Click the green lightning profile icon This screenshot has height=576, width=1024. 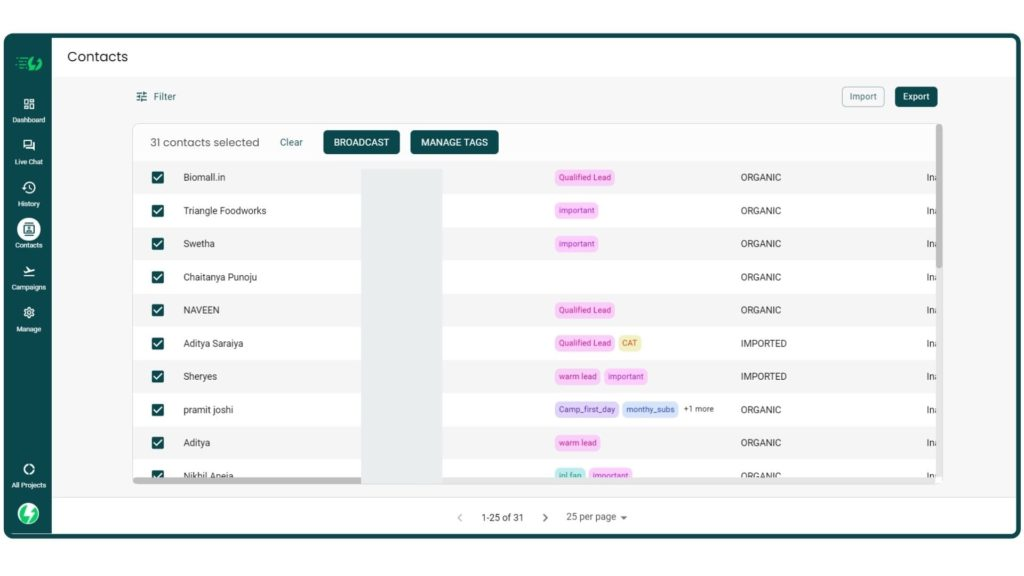pos(28,514)
